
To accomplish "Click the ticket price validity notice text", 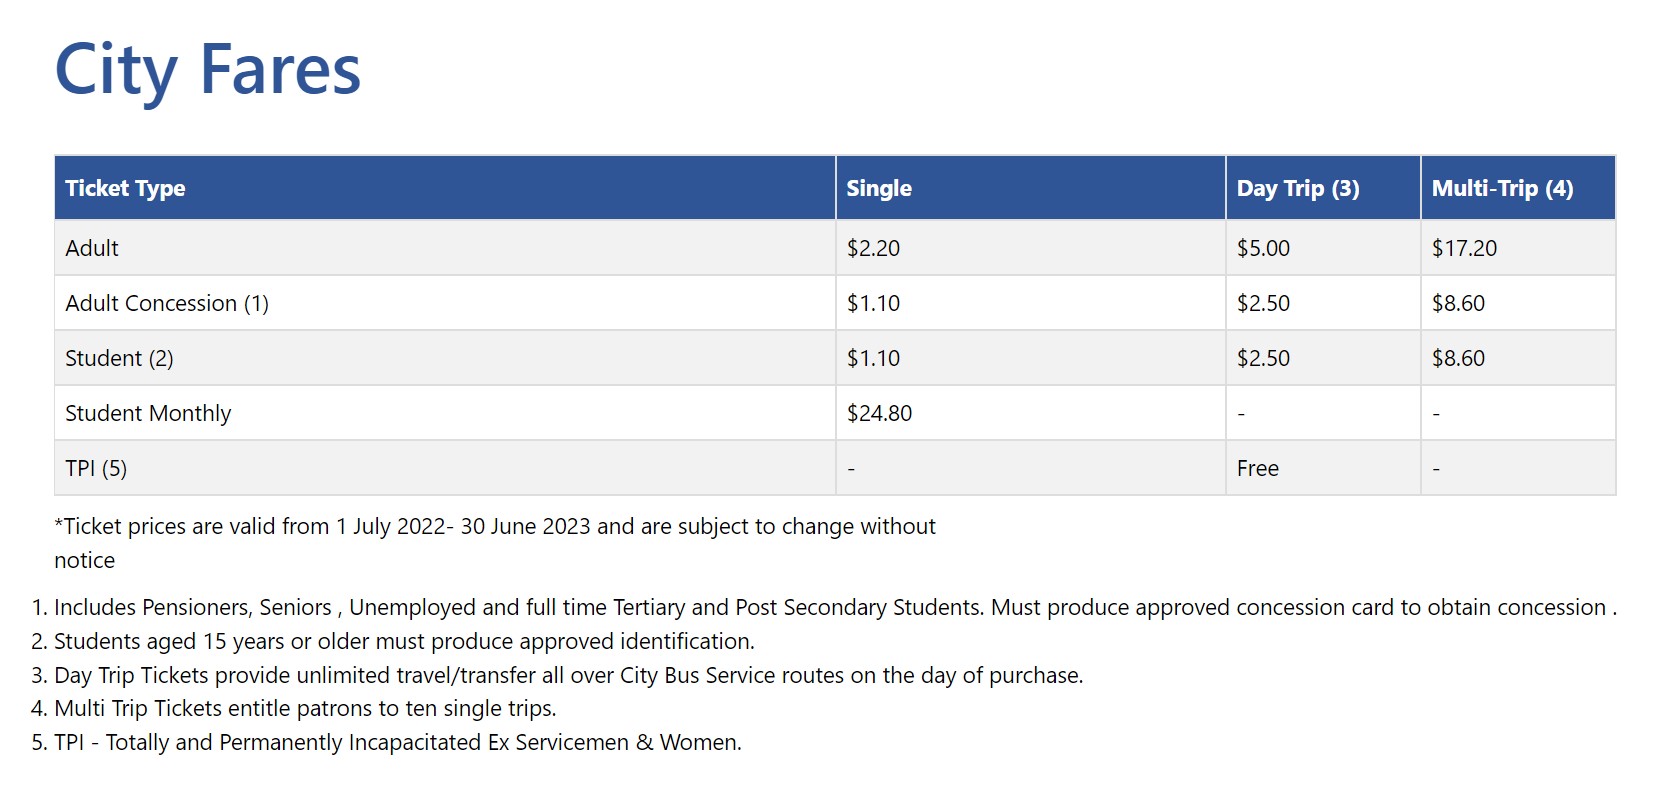I will [495, 543].
